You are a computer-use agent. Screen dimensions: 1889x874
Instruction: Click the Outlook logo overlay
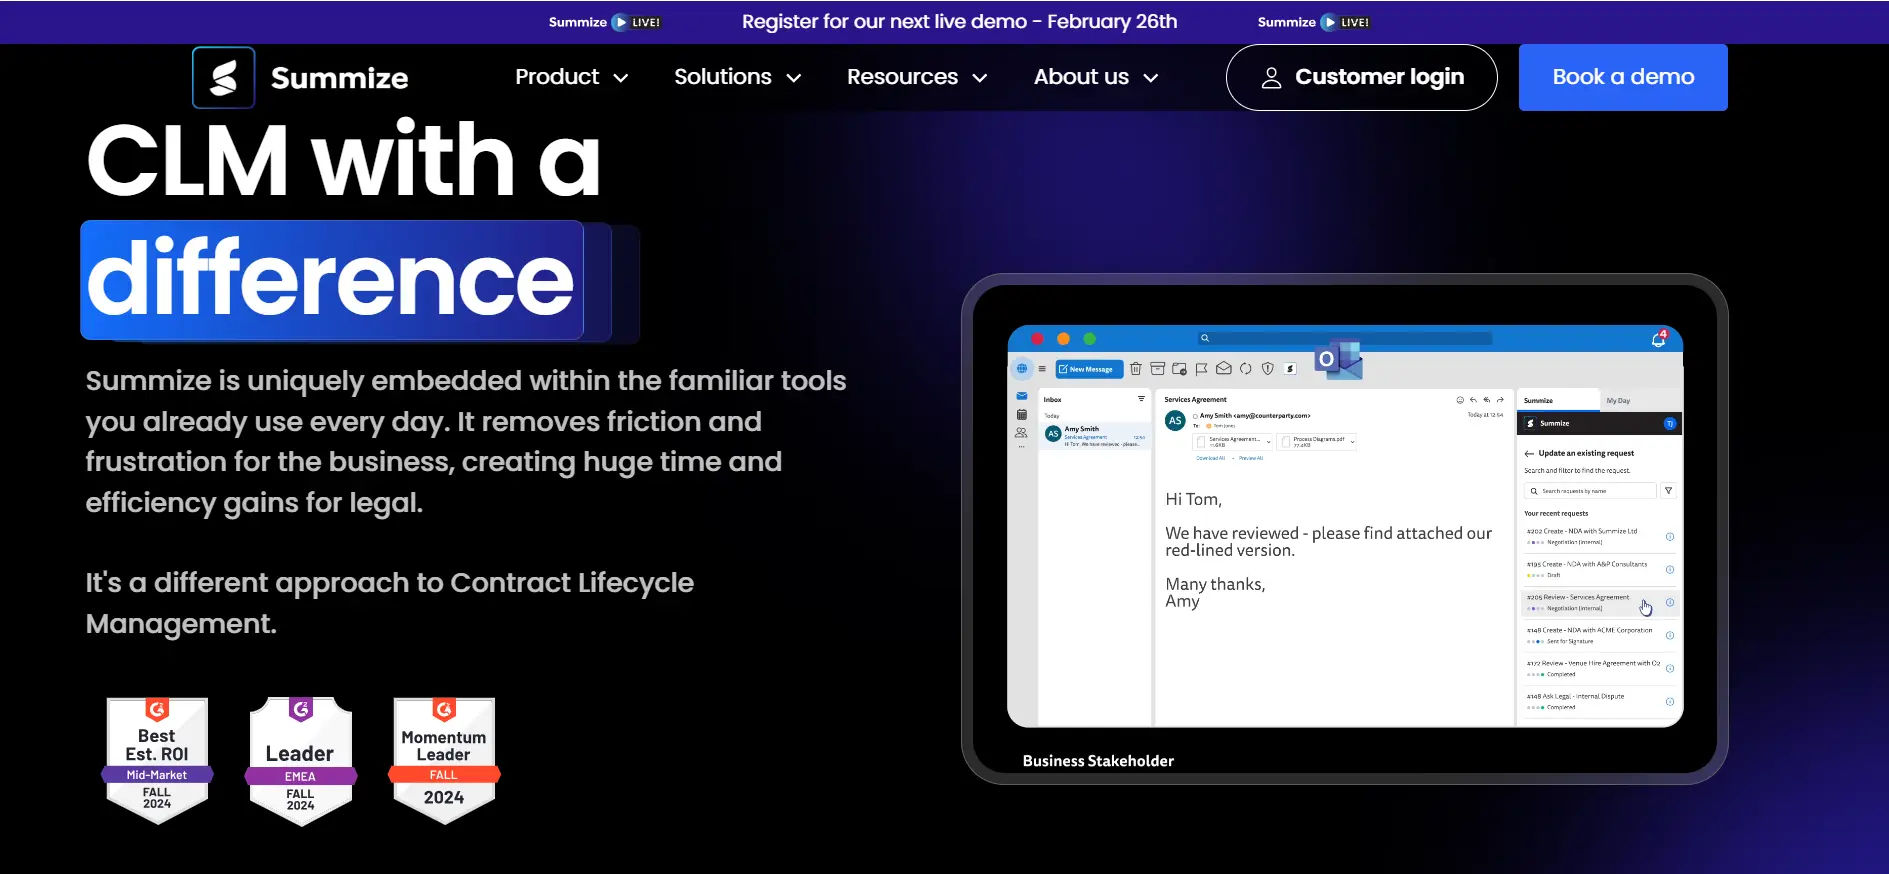click(1339, 360)
